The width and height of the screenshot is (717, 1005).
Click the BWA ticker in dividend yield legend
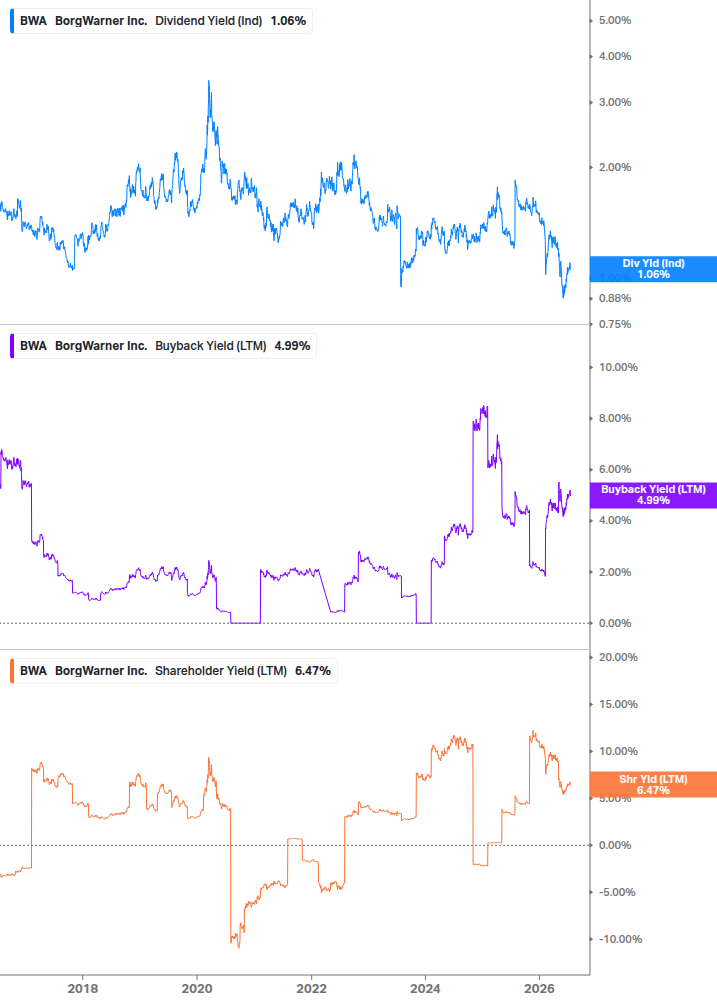(x=33, y=21)
